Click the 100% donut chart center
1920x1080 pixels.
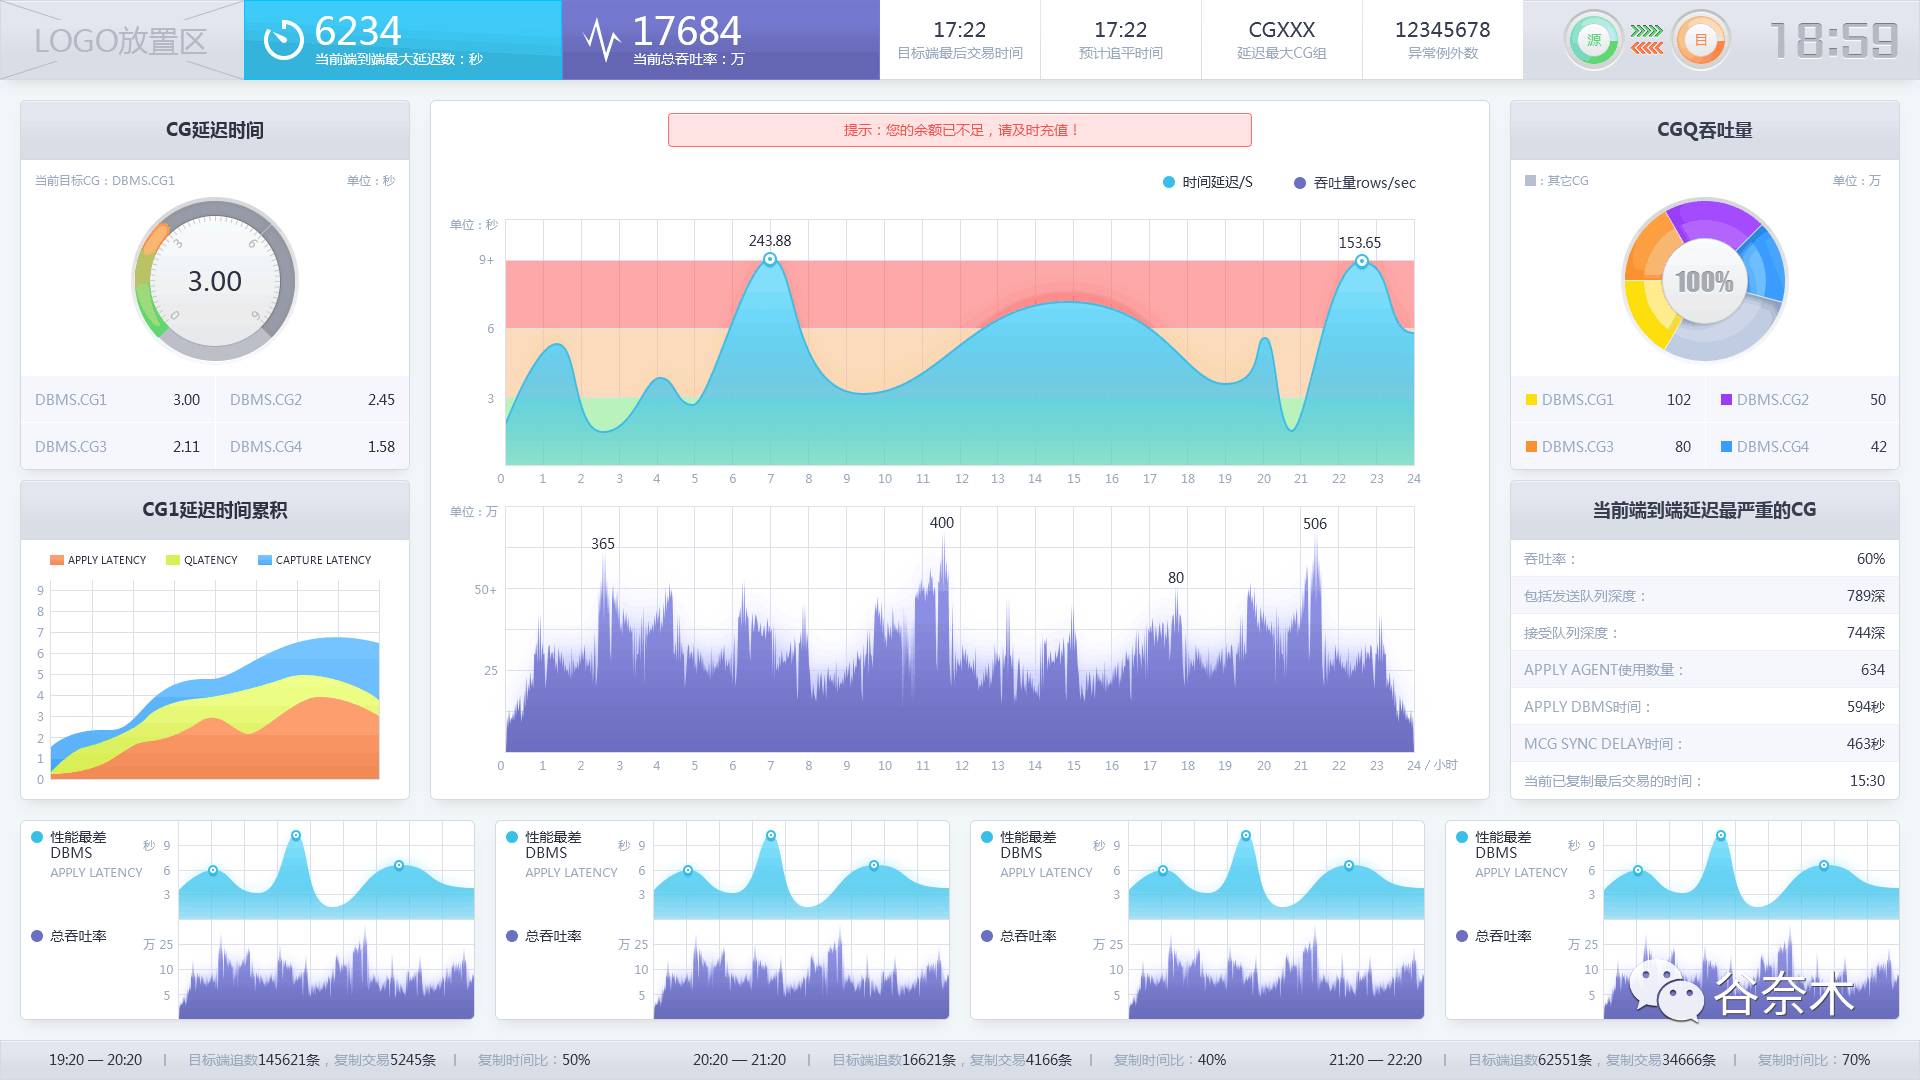tap(1704, 282)
